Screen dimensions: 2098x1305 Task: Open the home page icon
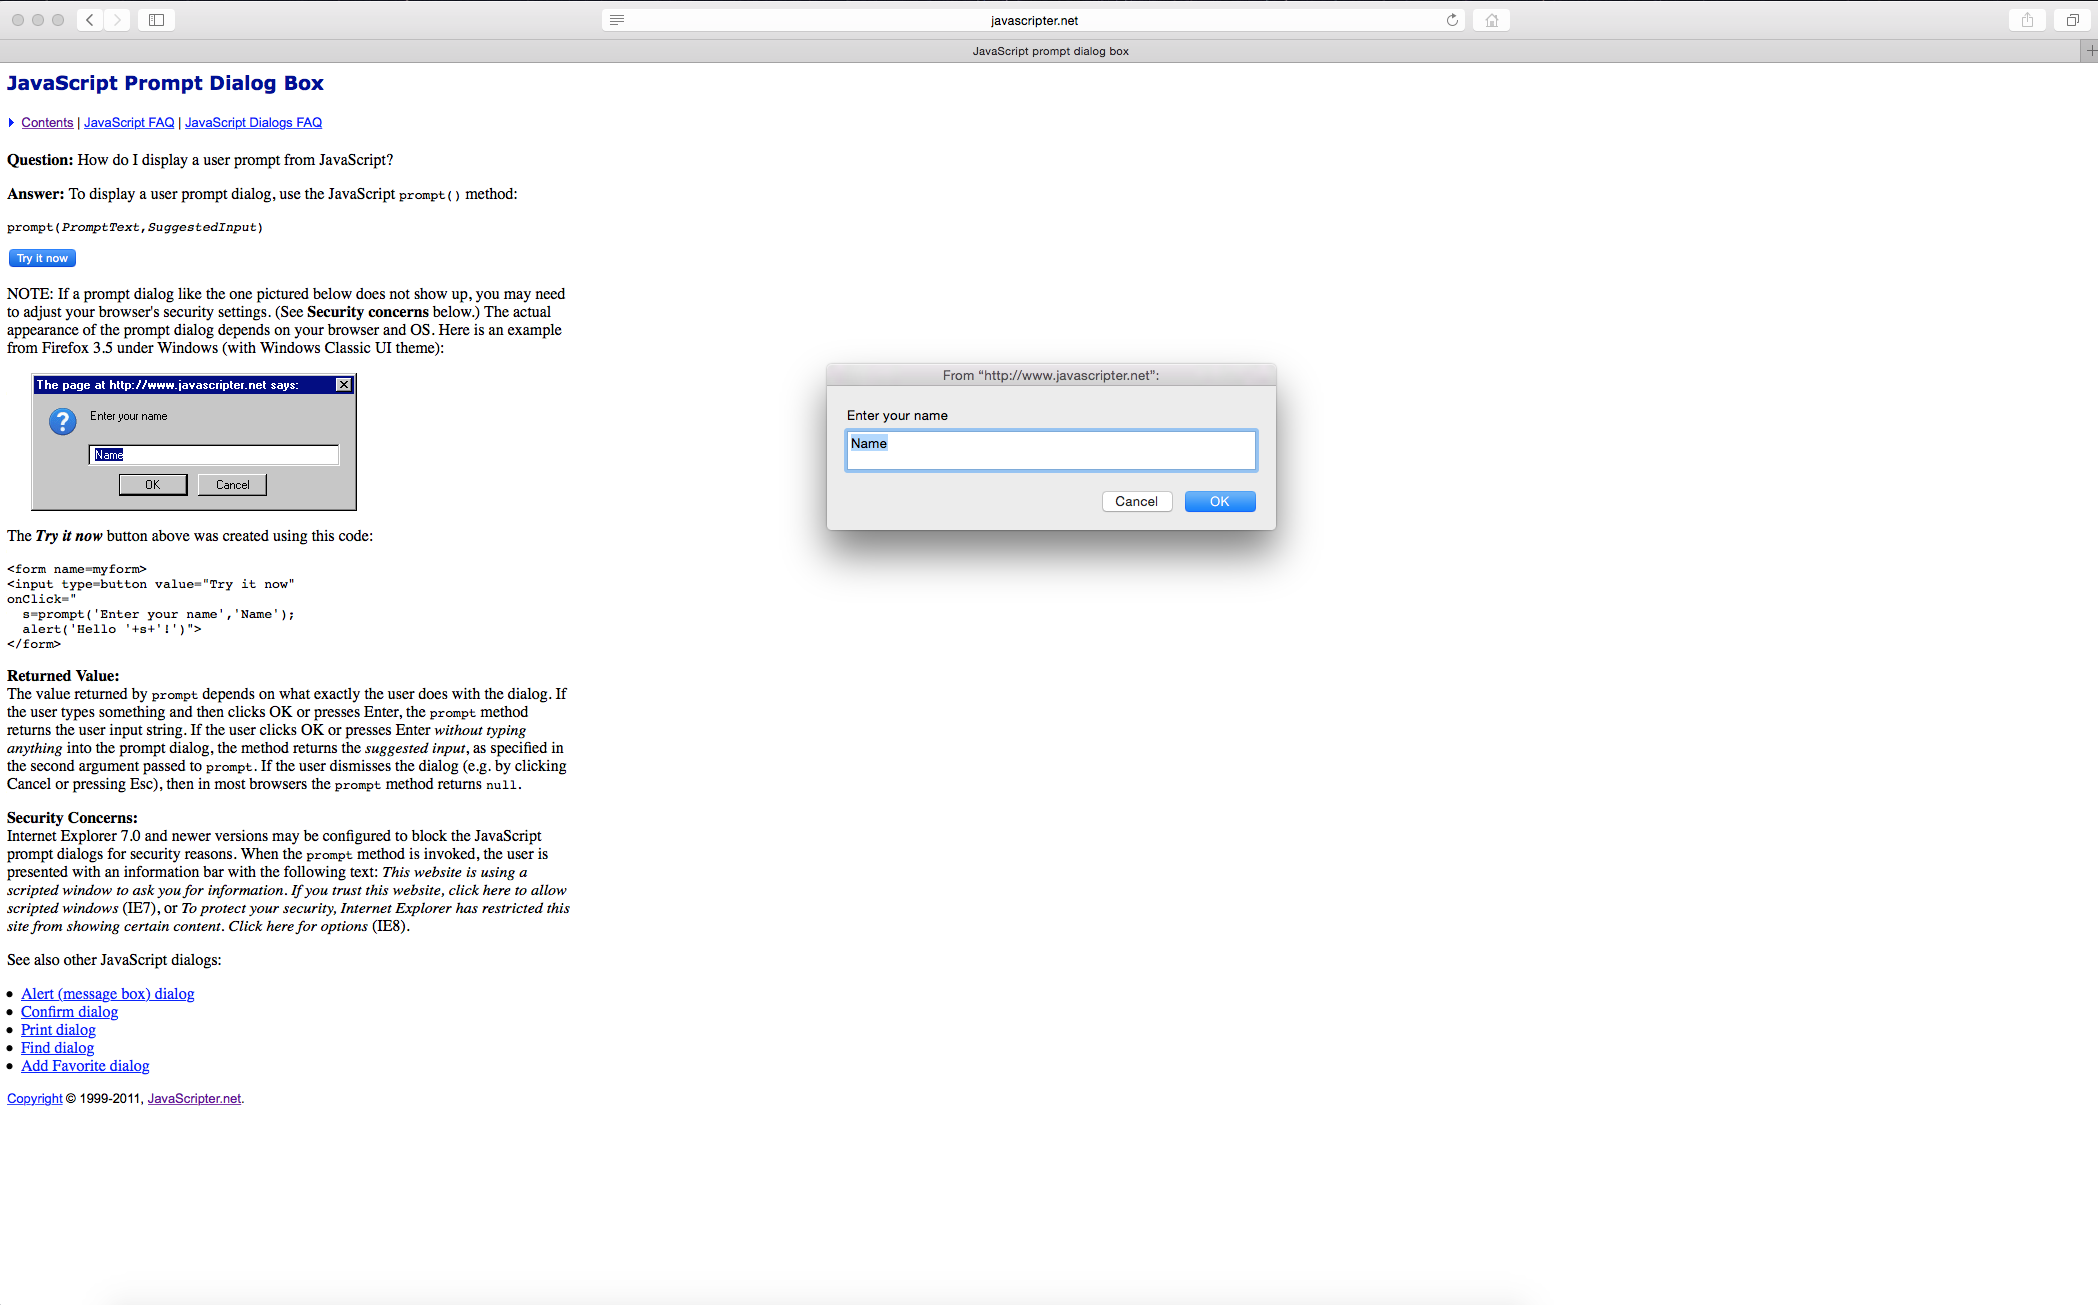1491,20
